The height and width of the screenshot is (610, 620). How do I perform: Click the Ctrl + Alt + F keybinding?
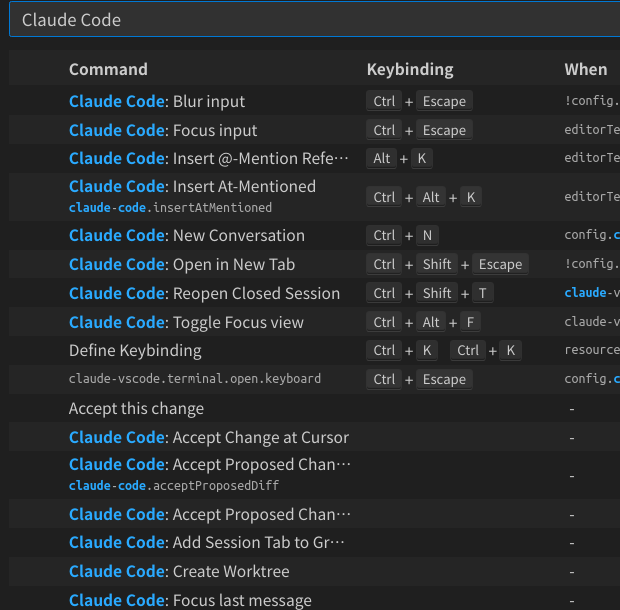423,322
